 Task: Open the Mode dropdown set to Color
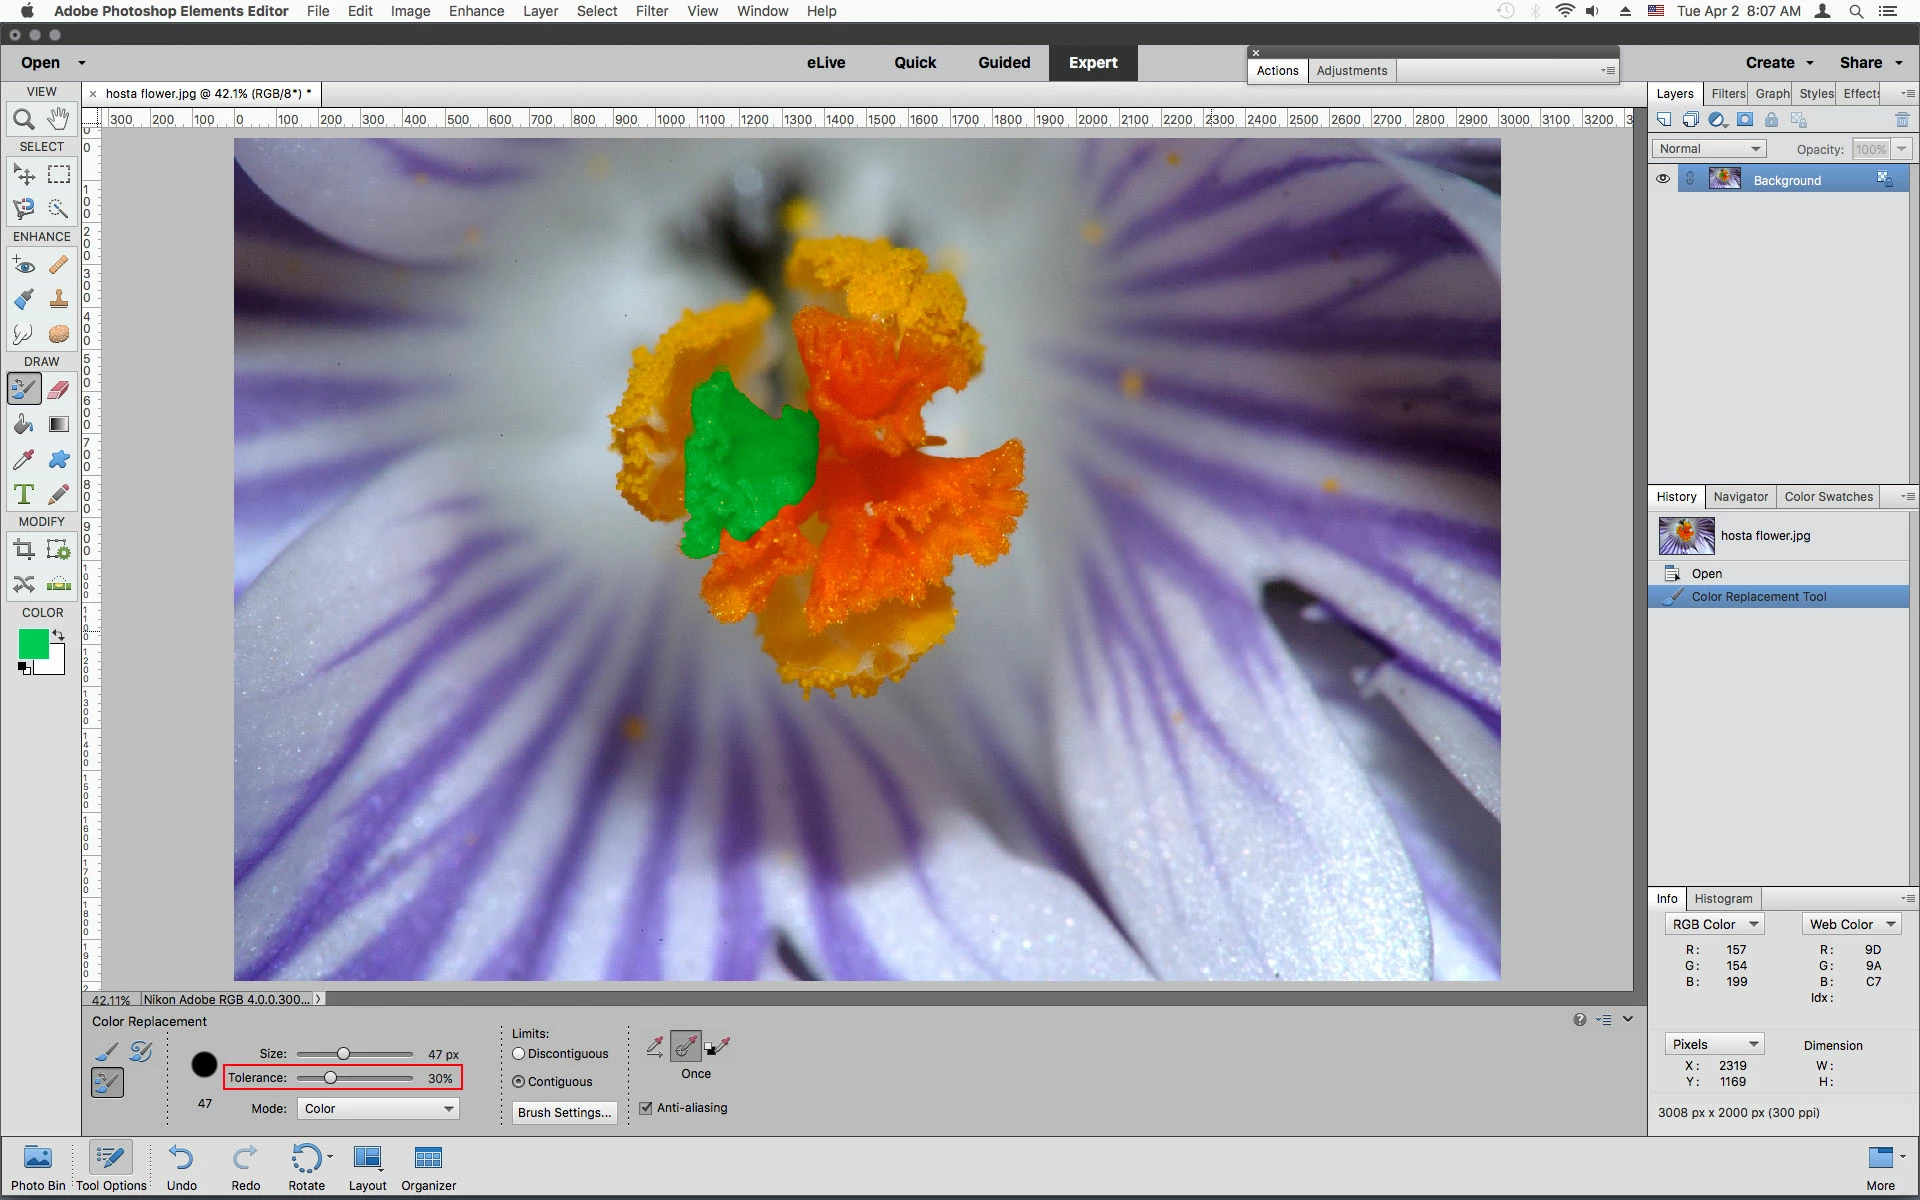pyautogui.click(x=378, y=1109)
